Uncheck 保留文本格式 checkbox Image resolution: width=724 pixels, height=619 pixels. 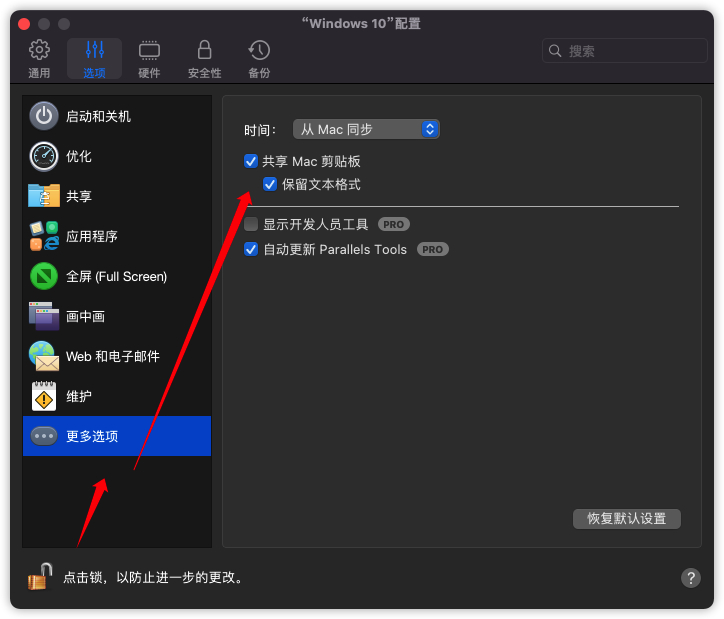(270, 184)
